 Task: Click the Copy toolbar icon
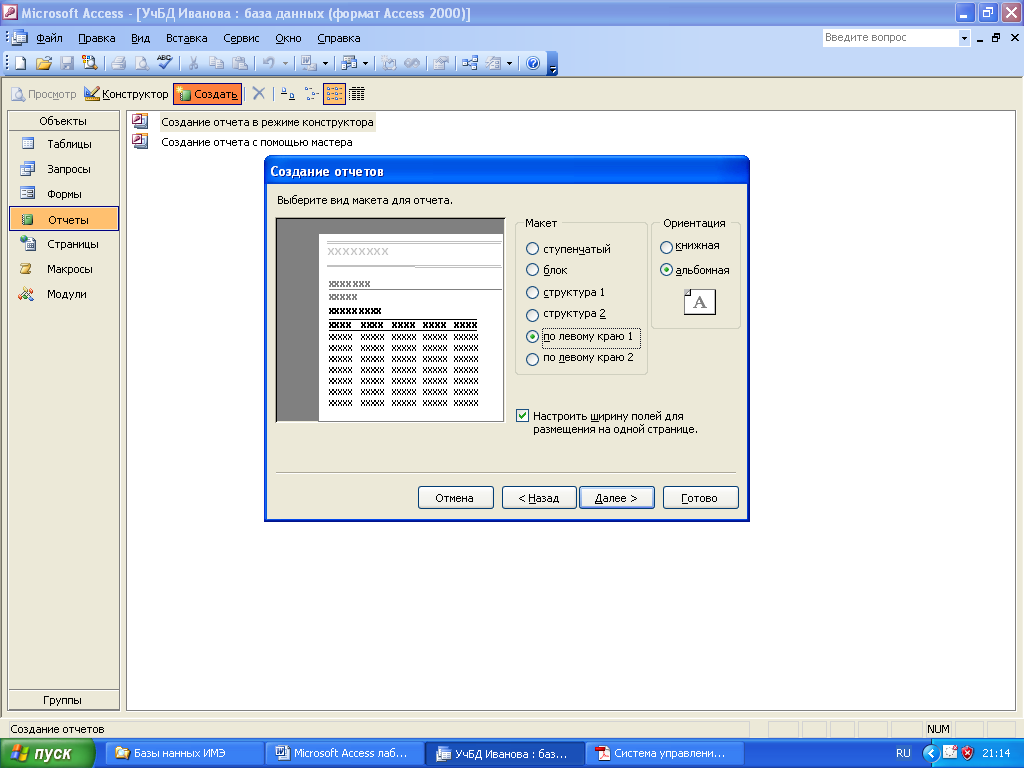tap(216, 63)
